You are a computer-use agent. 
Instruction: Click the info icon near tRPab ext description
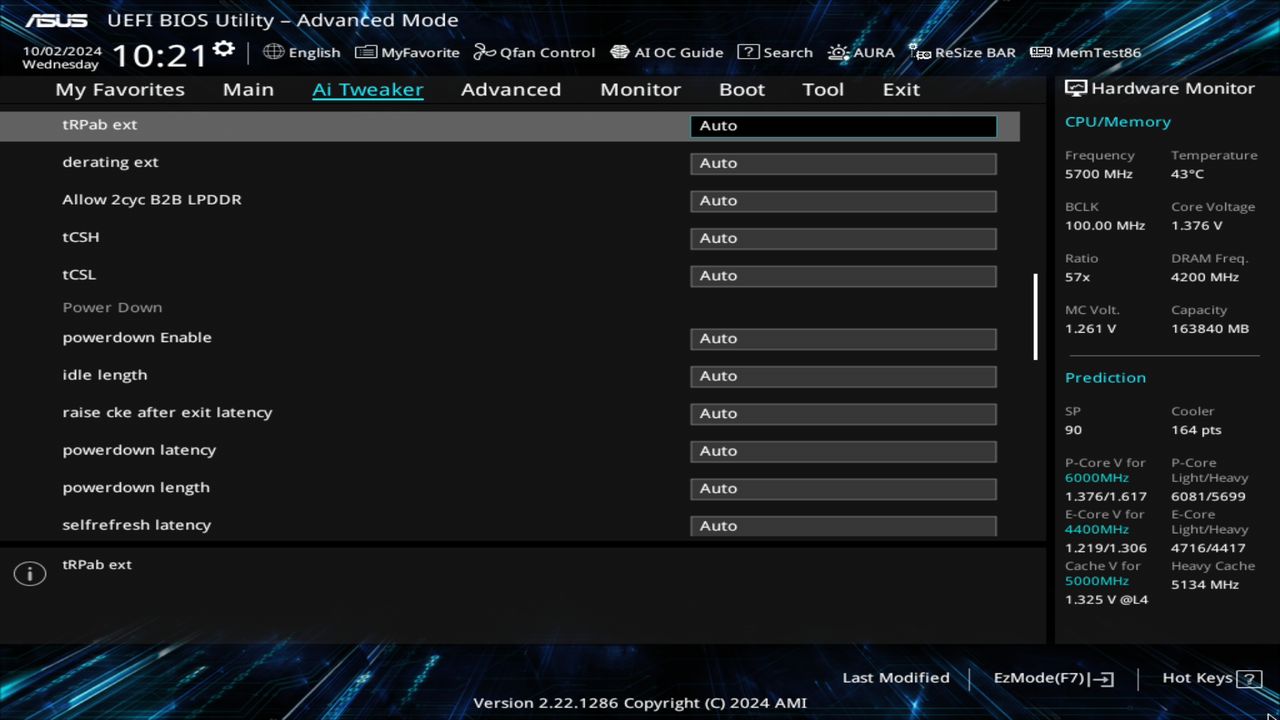pyautogui.click(x=29, y=574)
